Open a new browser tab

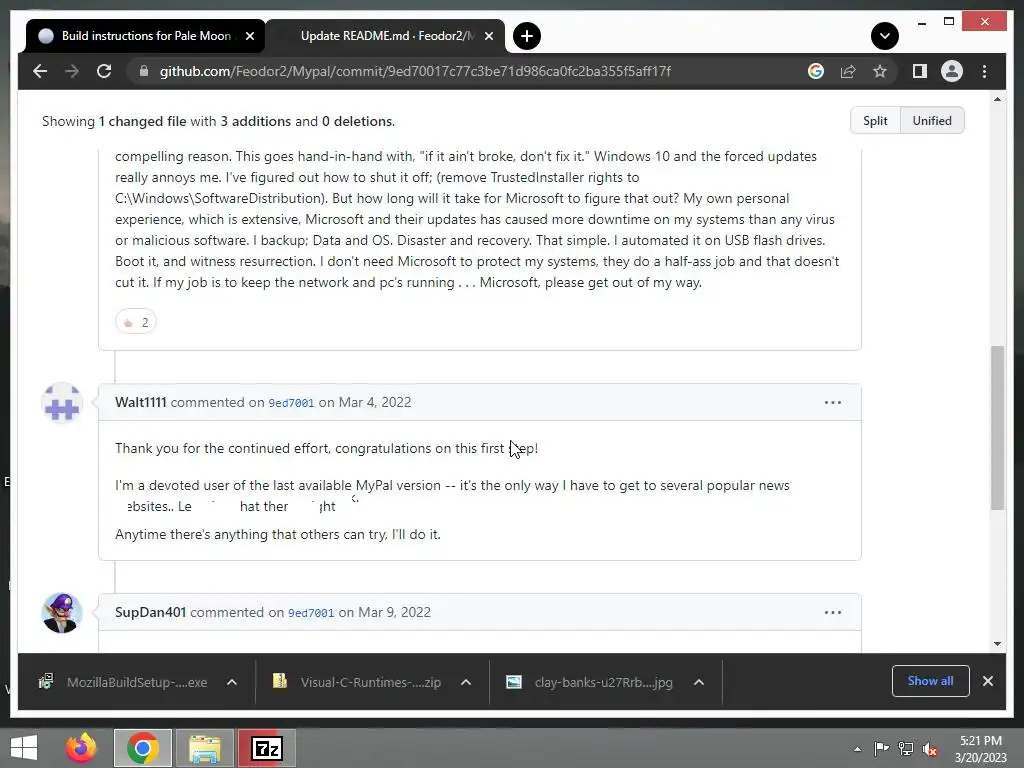[x=526, y=36]
